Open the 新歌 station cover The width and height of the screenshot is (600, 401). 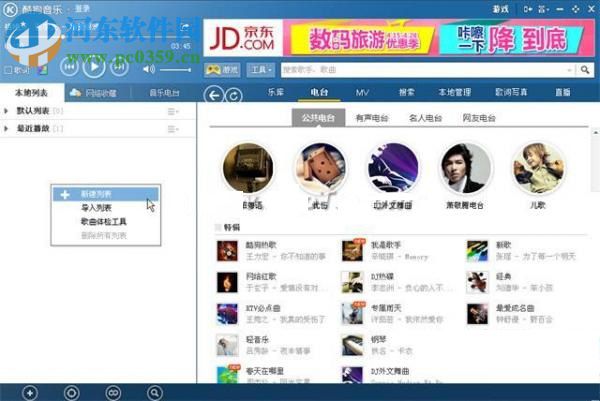tap(477, 251)
